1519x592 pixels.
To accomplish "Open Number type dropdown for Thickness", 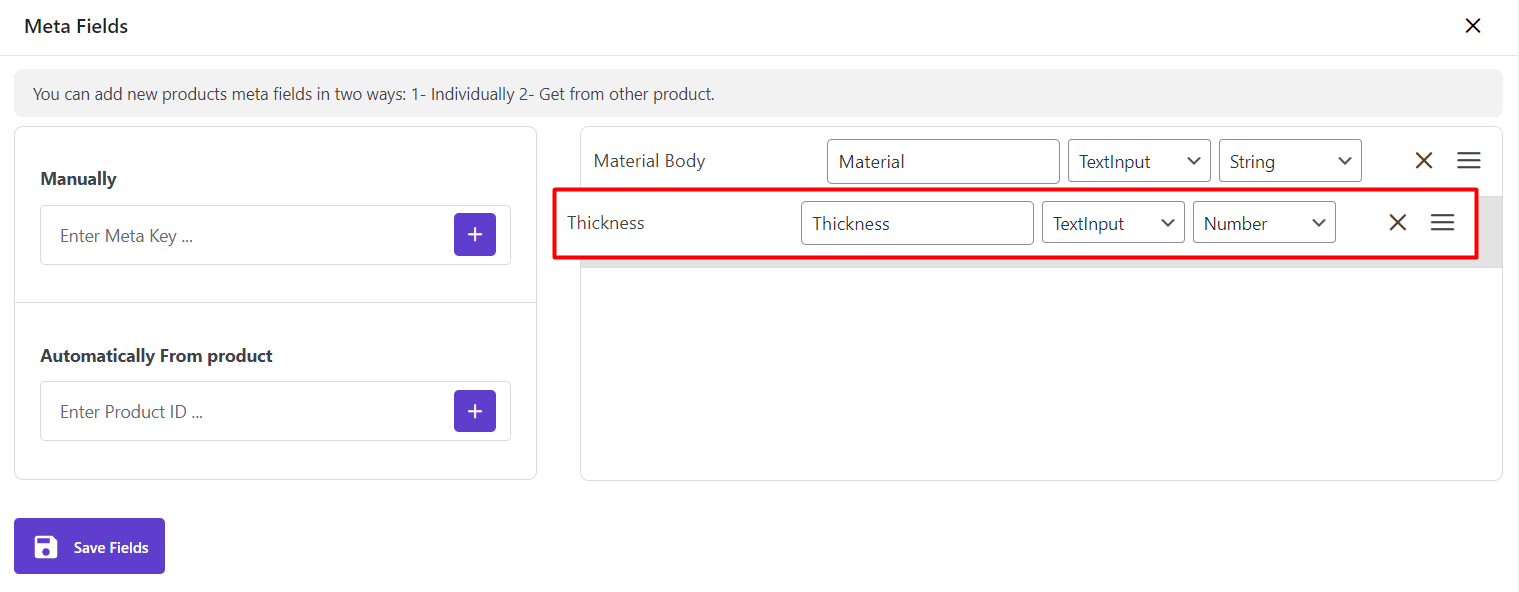I will (x=1264, y=223).
